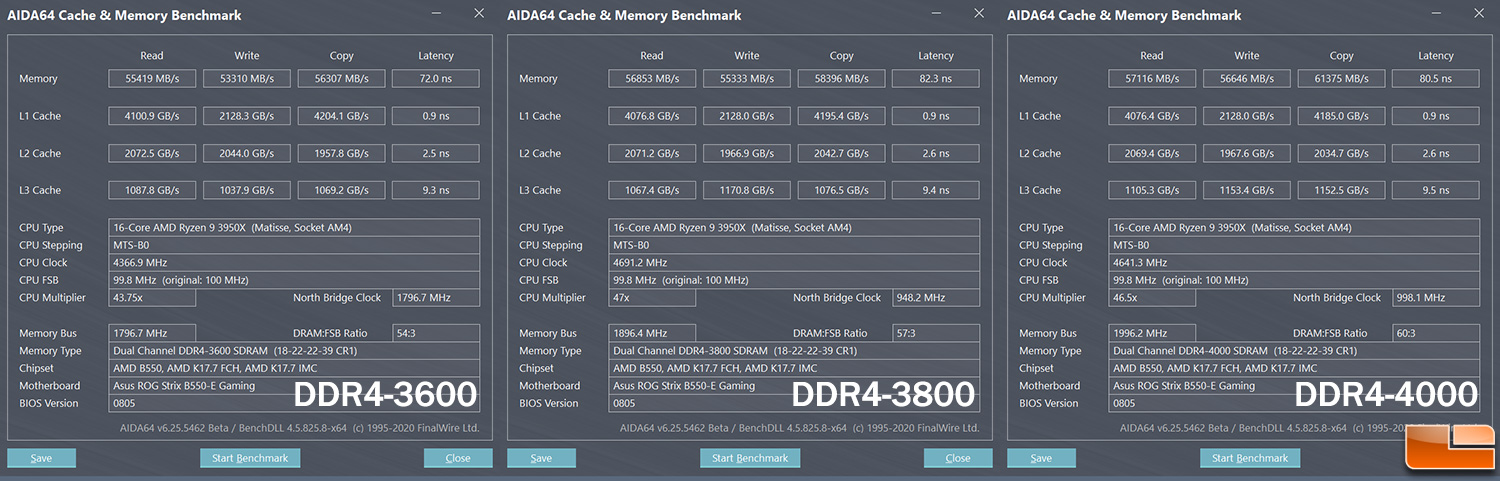Select the Memory Copy value 56307 MB/s
The width and height of the screenshot is (1500, 481).
point(341,78)
